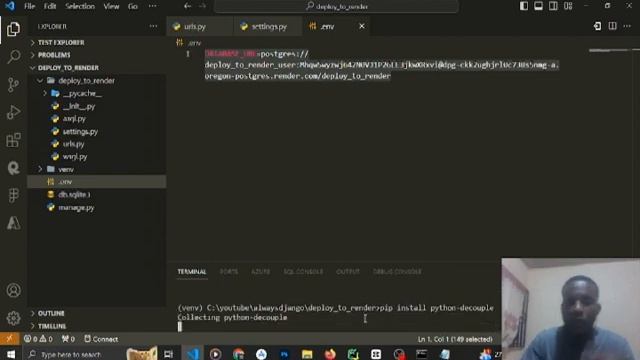Expand the Outline section
This screenshot has height=360, width=640.
[x=97, y=313]
